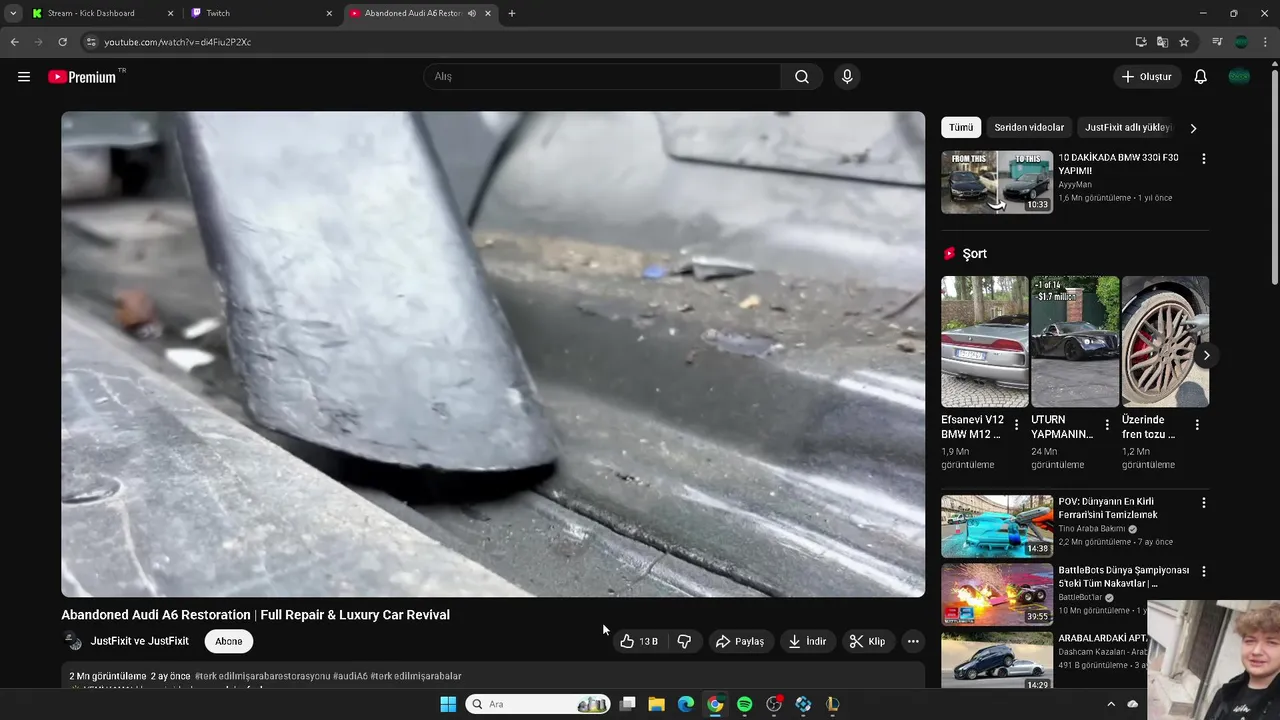This screenshot has width=1280, height=720.
Task: Open Chrome tab search dropdown arrow
Action: click(x=13, y=13)
